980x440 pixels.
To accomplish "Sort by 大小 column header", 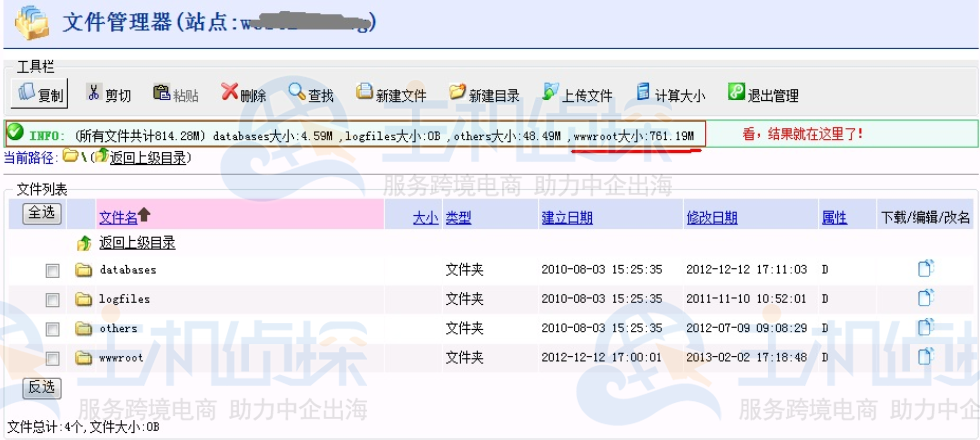I will click(426, 218).
